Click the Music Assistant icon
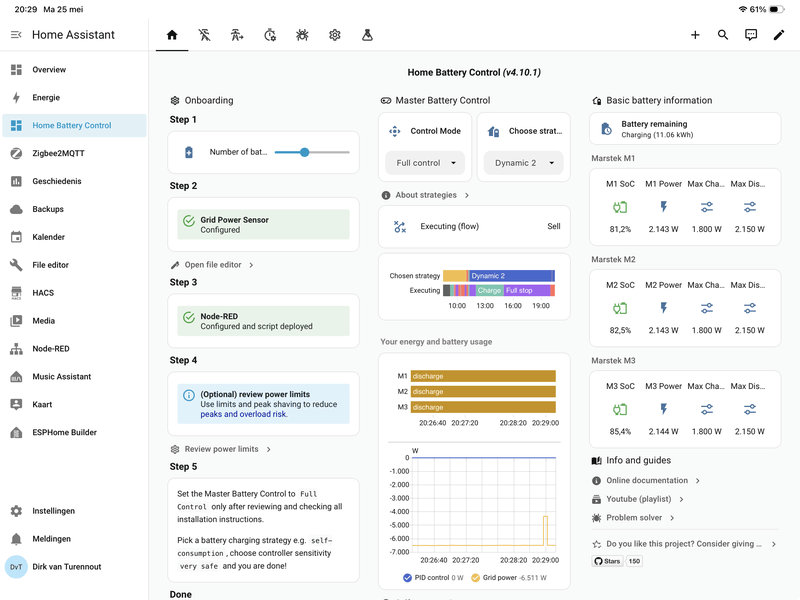The width and height of the screenshot is (800, 600). (x=16, y=377)
